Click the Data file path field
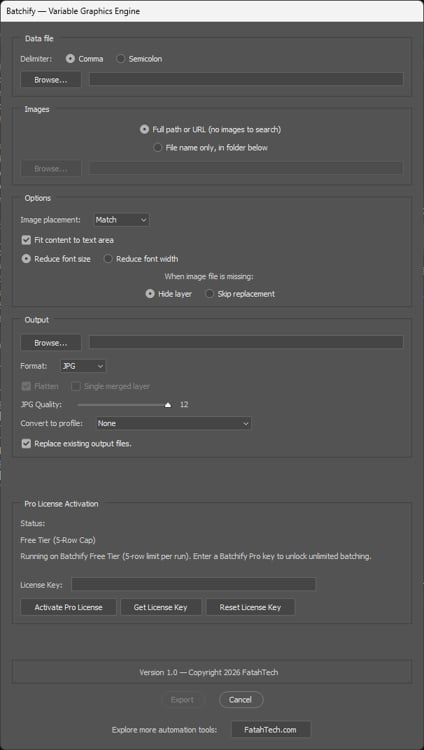The width and height of the screenshot is (424, 750). click(246, 79)
